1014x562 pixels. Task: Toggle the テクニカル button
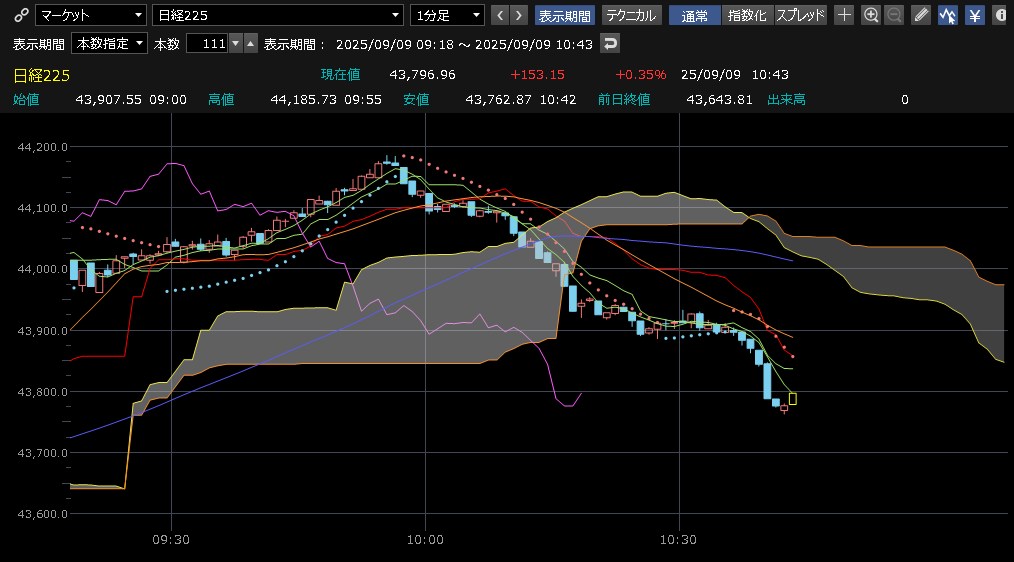click(631, 15)
